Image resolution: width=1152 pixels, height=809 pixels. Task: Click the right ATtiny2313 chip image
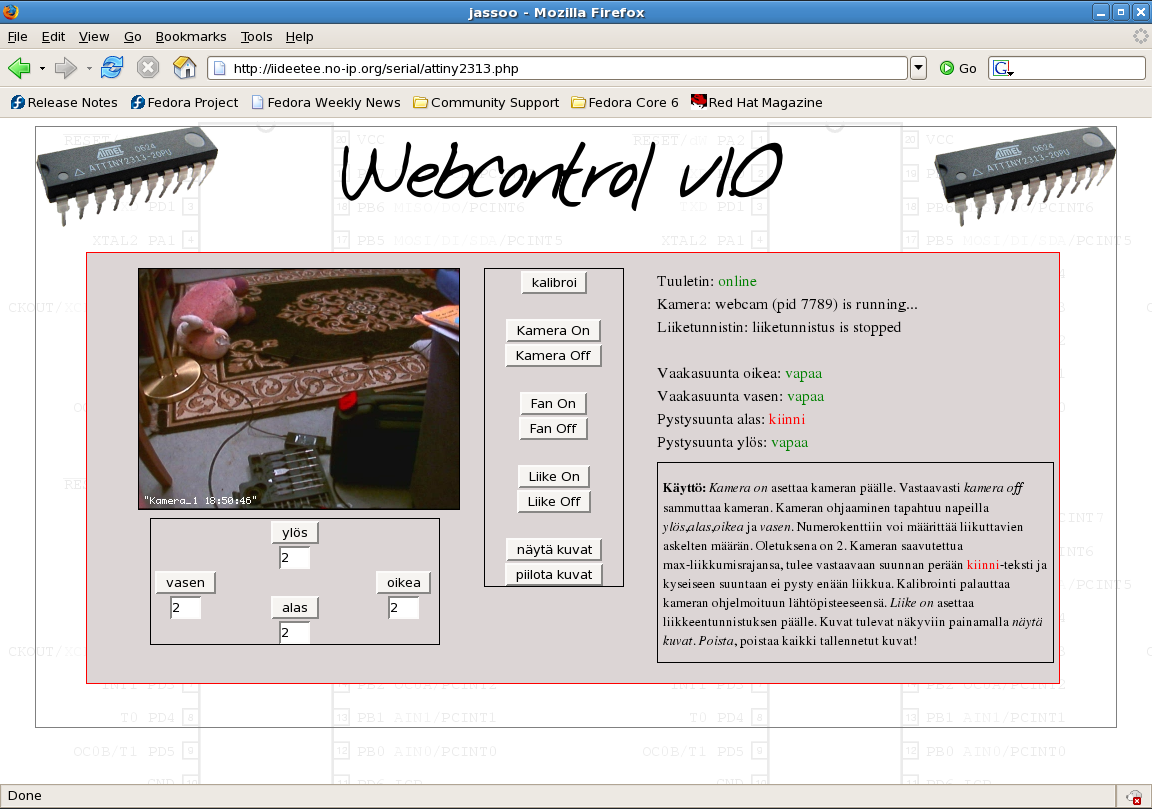click(1025, 176)
